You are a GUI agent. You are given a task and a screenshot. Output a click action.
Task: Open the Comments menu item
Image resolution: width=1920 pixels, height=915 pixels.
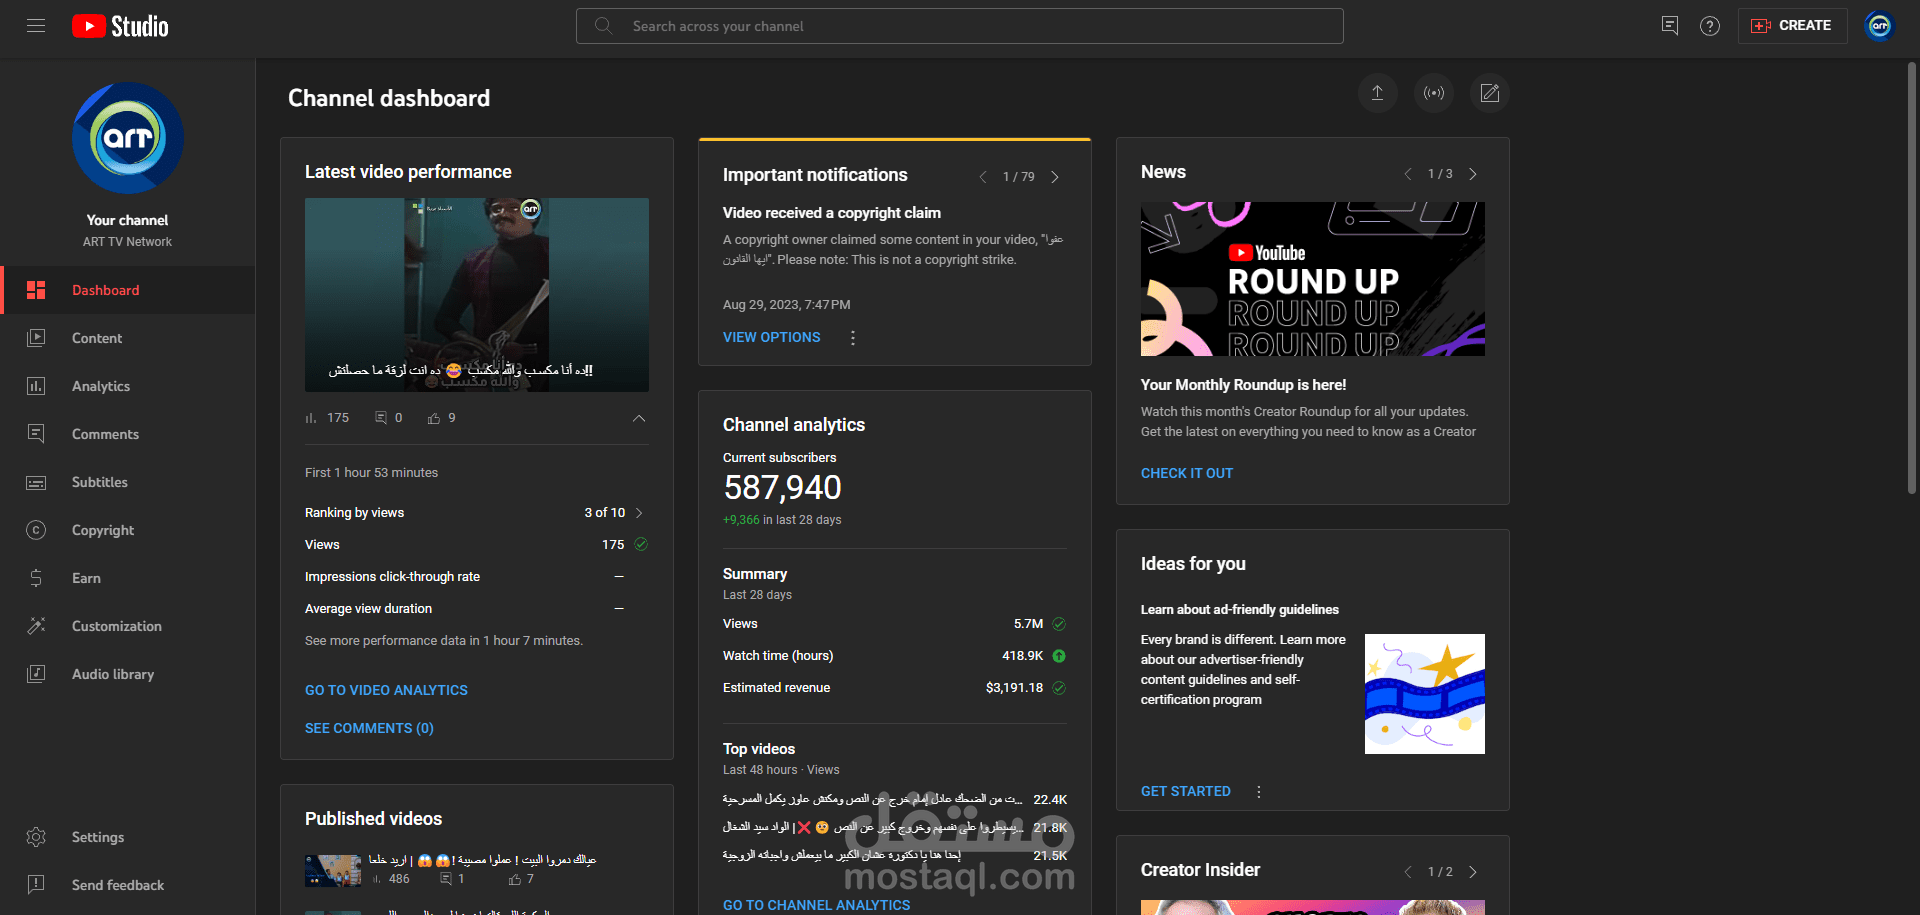[x=128, y=434]
